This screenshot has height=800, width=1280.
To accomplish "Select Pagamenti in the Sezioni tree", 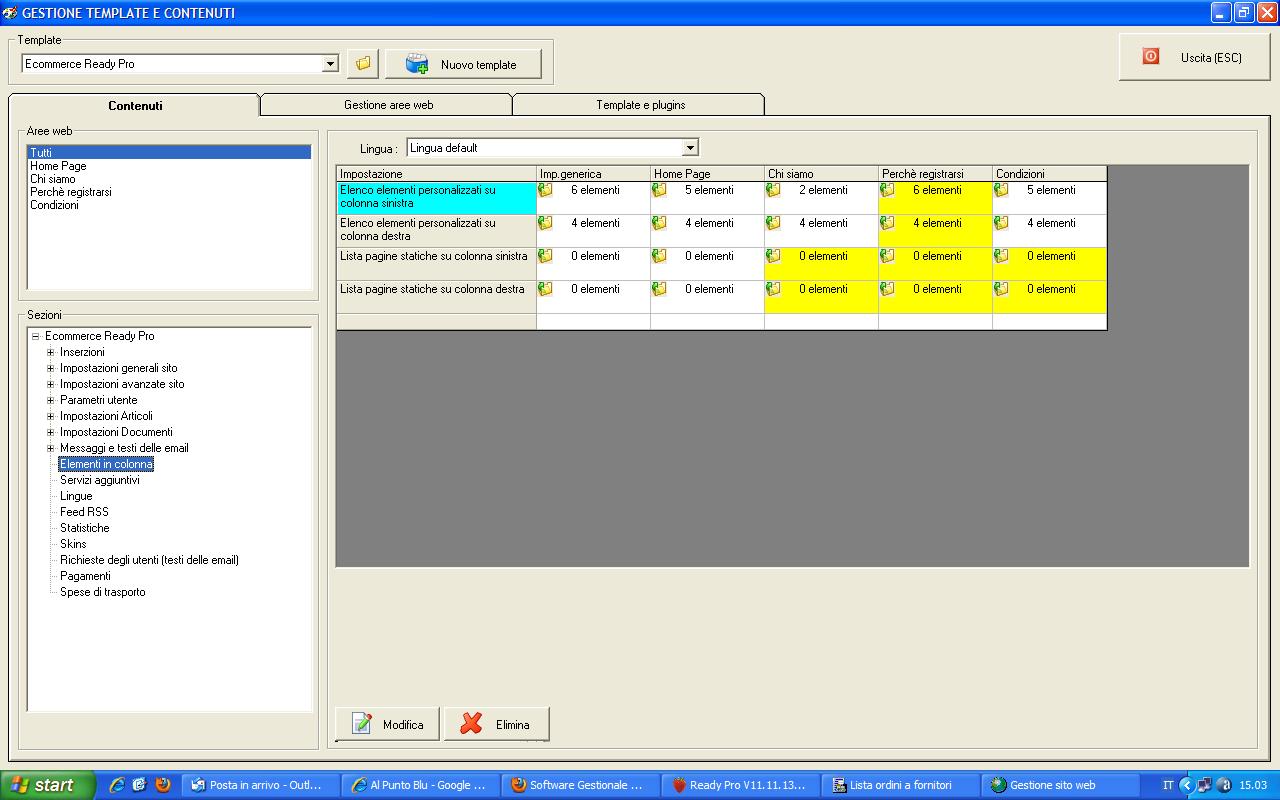I will 85,576.
